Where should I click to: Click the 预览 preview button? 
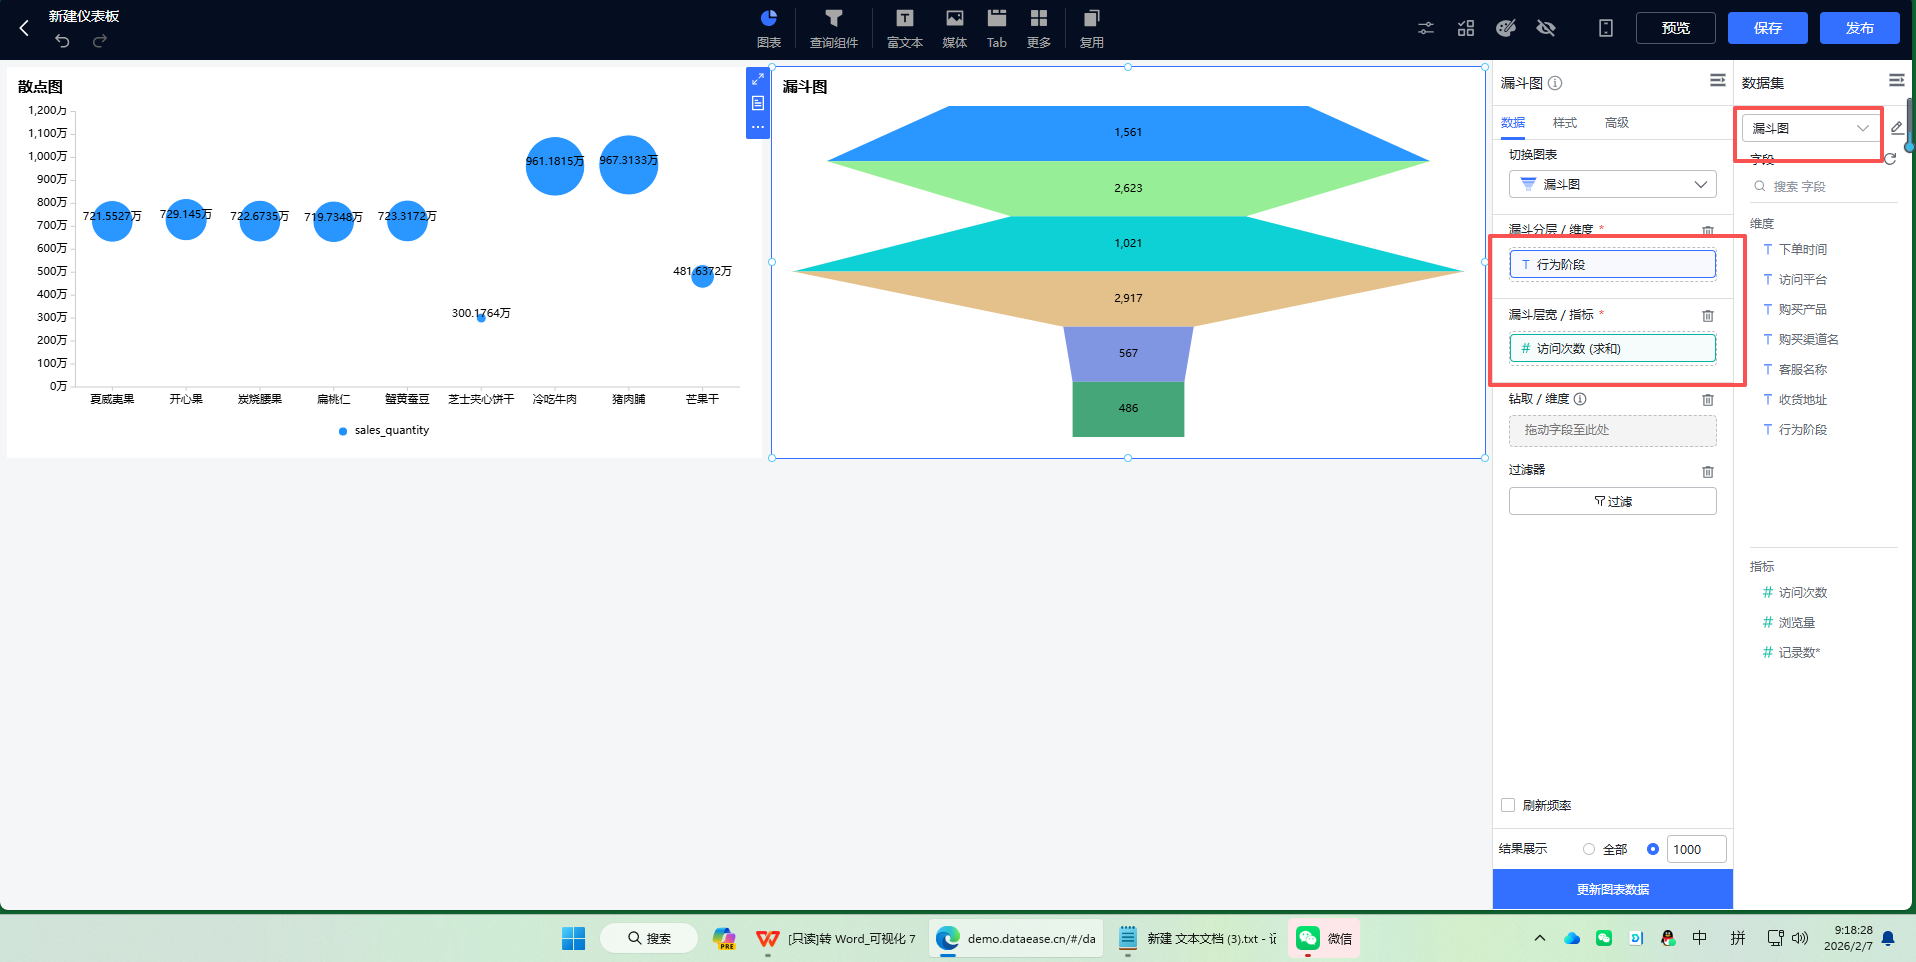pos(1676,28)
